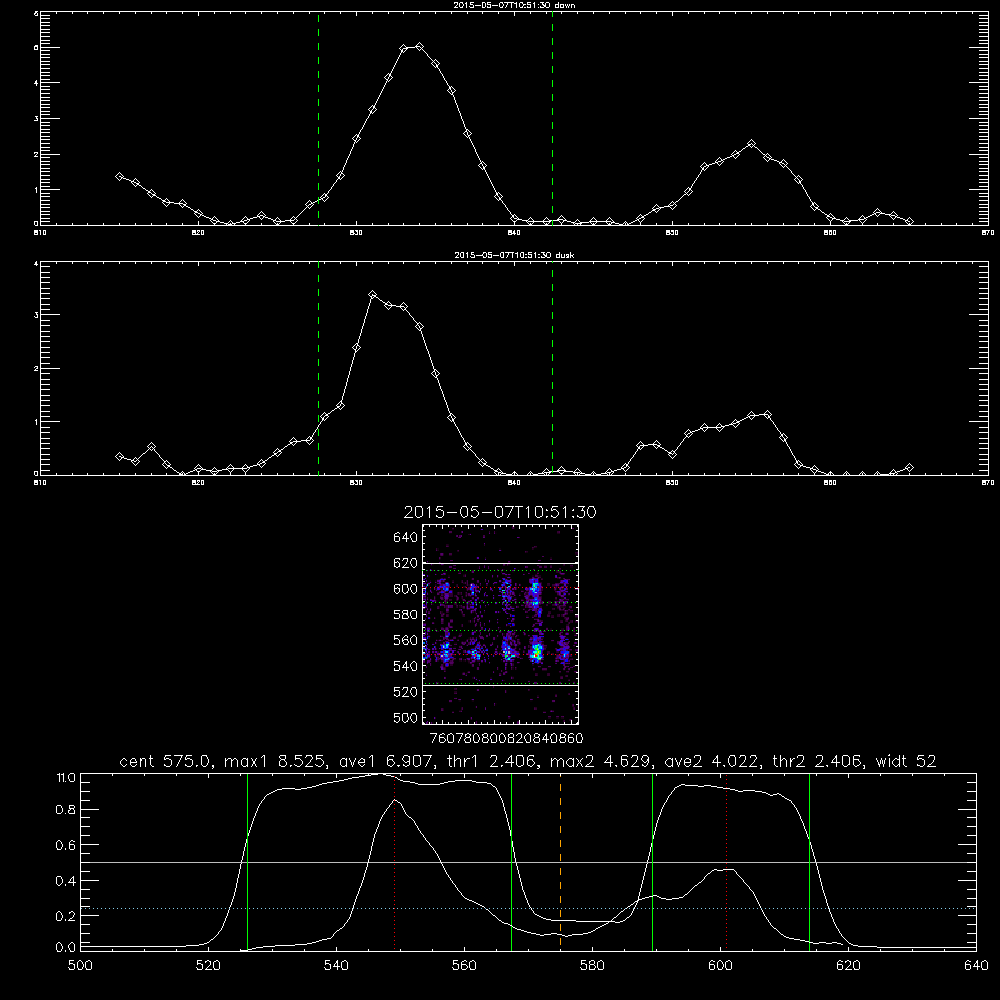
Task: Click the green vertical line near 567 in the bottom plot
Action: click(x=511, y=861)
